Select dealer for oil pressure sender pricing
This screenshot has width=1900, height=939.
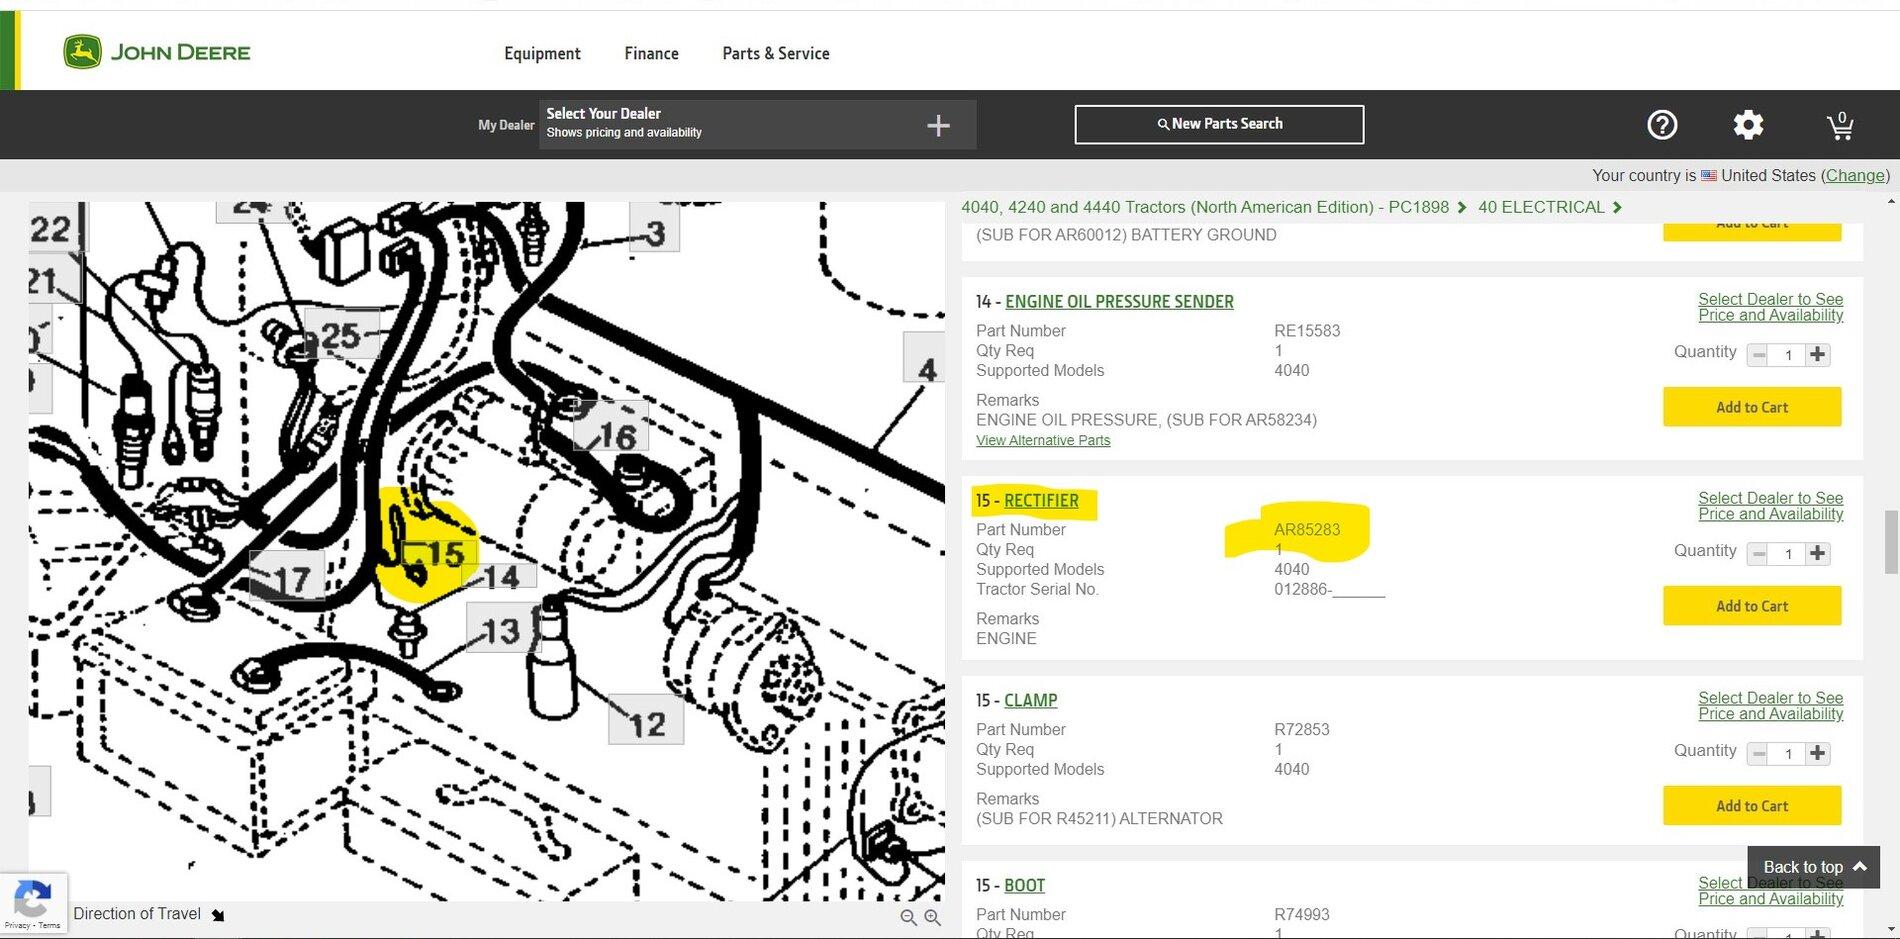tap(1770, 307)
